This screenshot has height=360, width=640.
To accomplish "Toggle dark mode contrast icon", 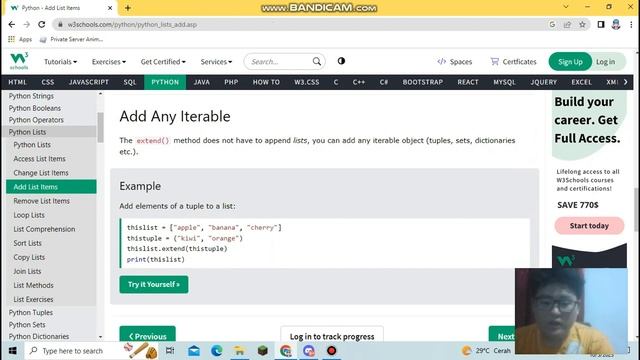I will pyautogui.click(x=341, y=61).
